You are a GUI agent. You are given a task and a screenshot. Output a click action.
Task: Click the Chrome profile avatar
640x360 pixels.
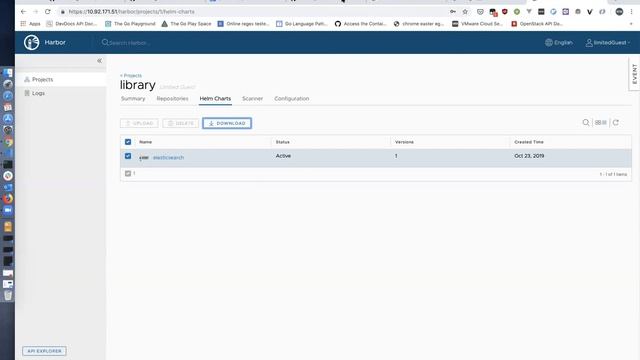point(619,12)
